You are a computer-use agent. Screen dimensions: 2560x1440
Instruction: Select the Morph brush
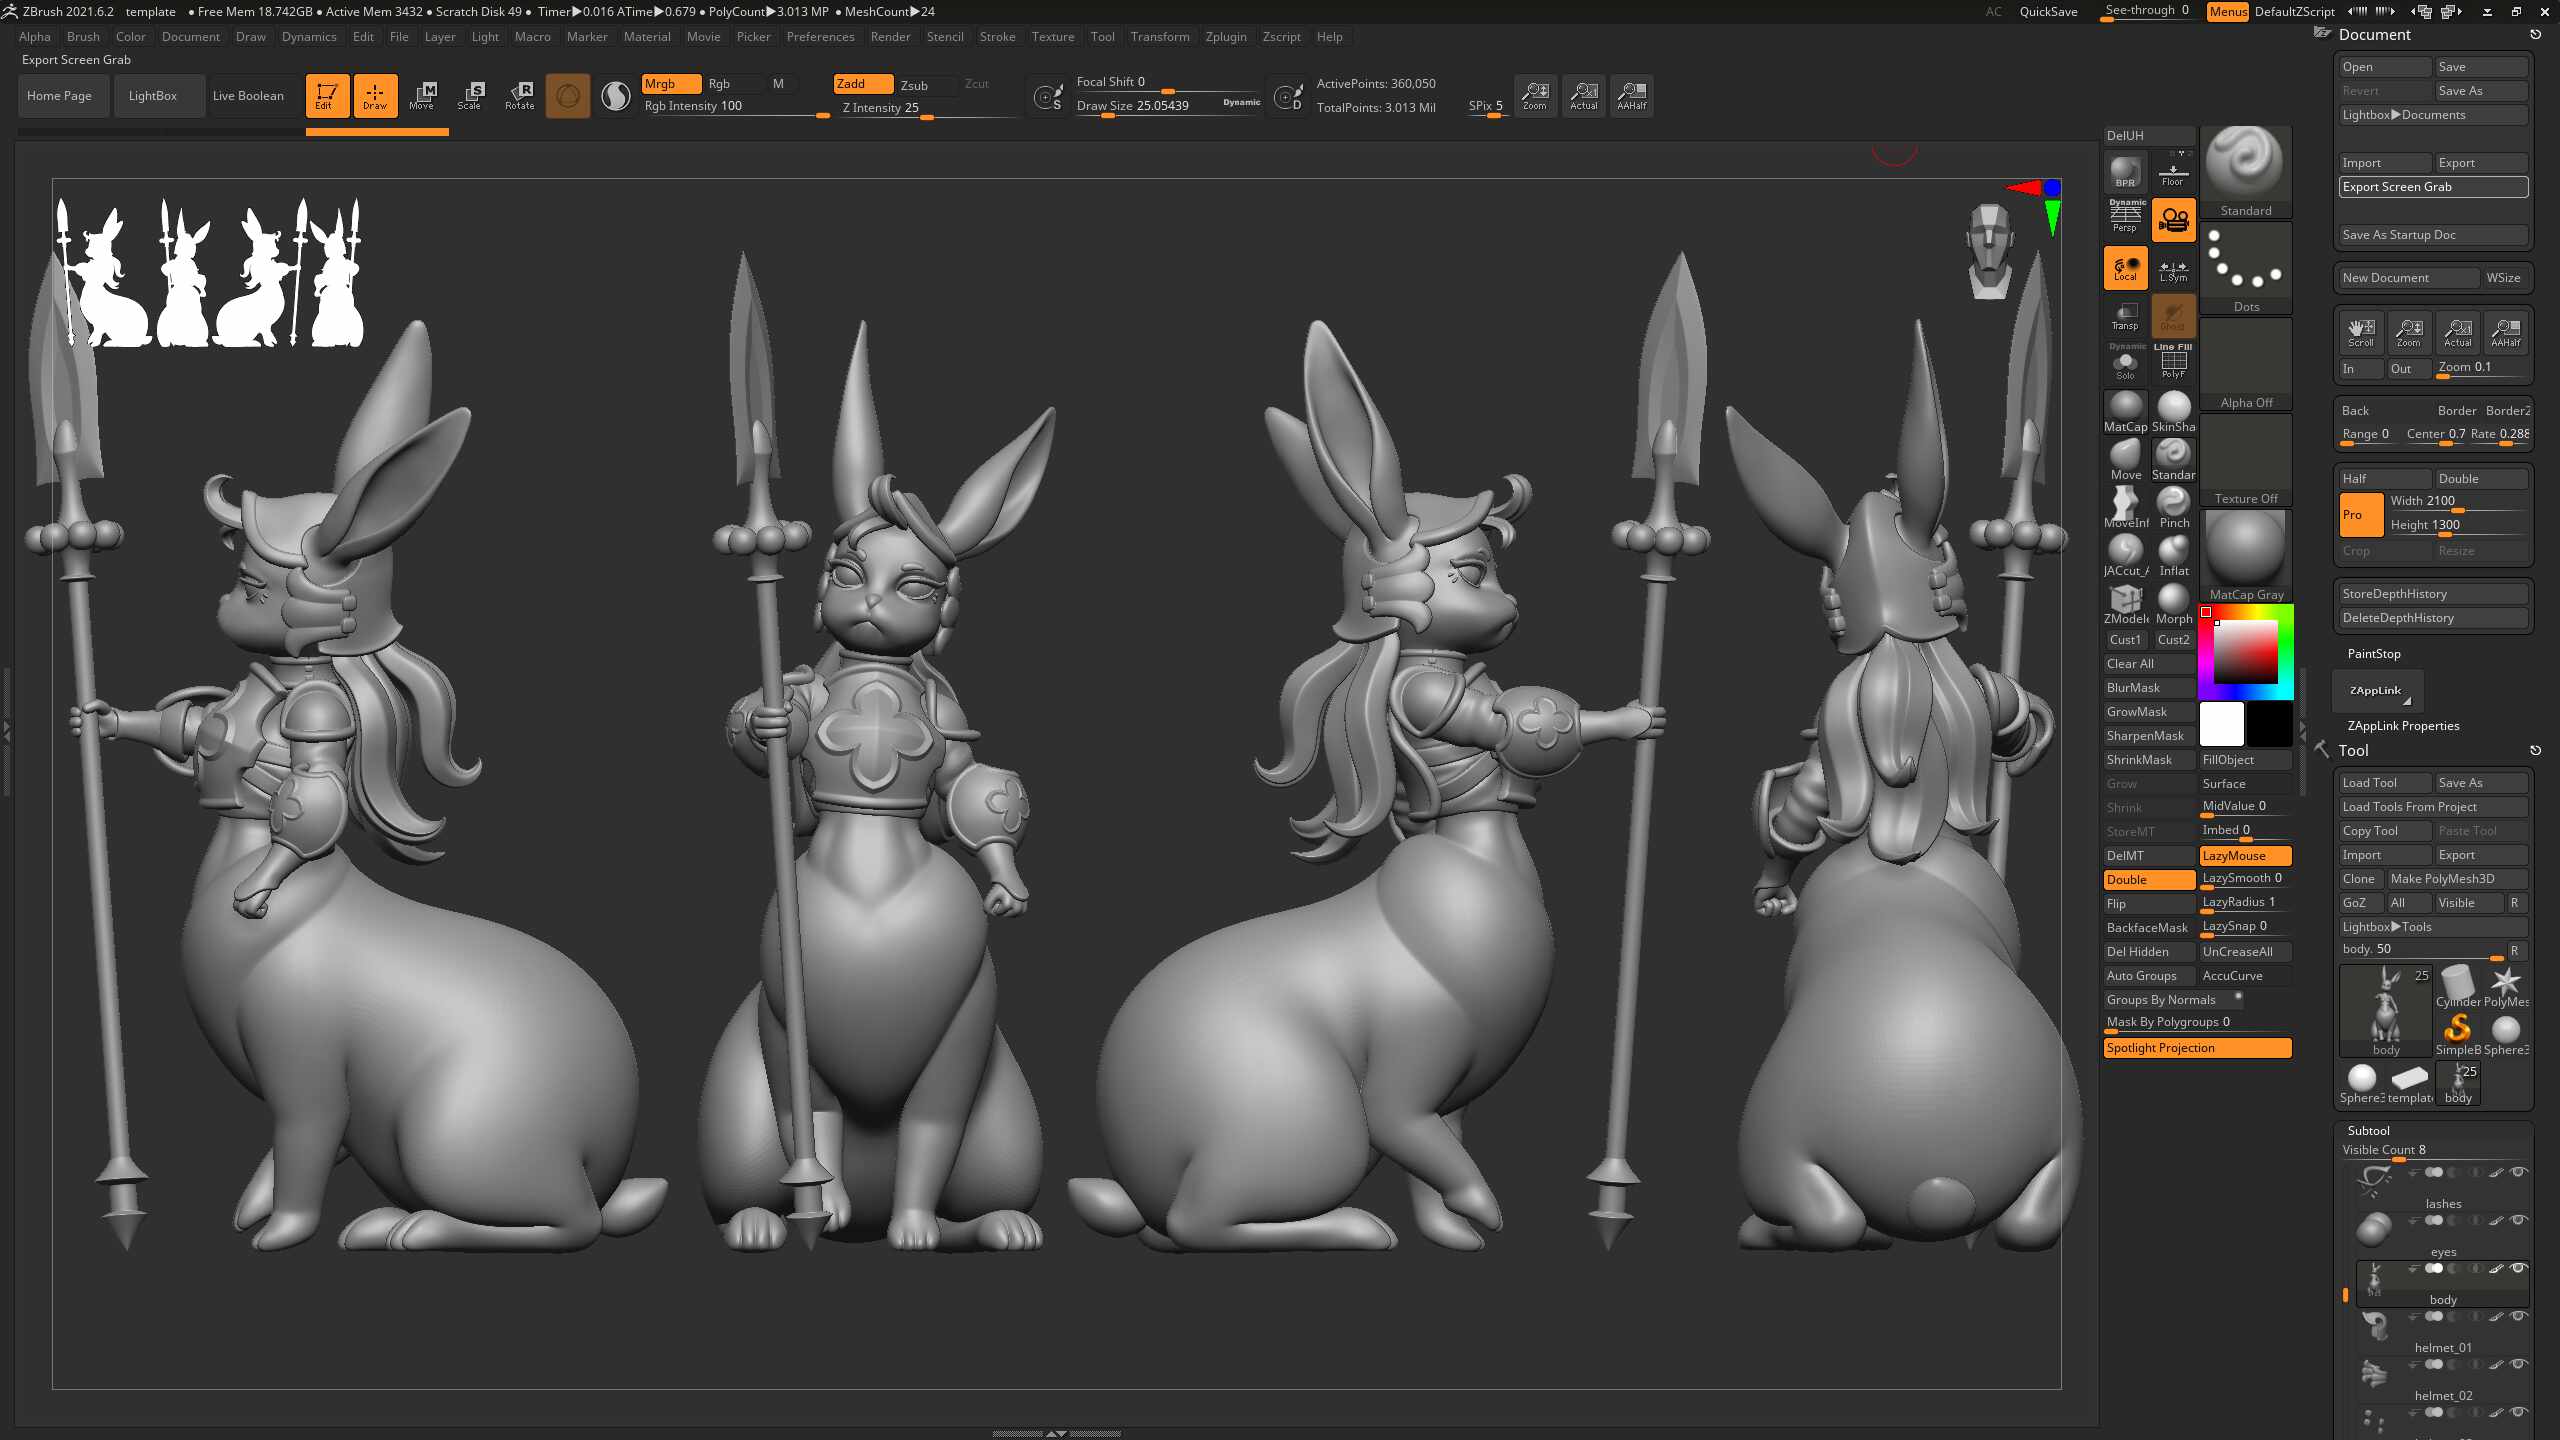[x=2173, y=604]
